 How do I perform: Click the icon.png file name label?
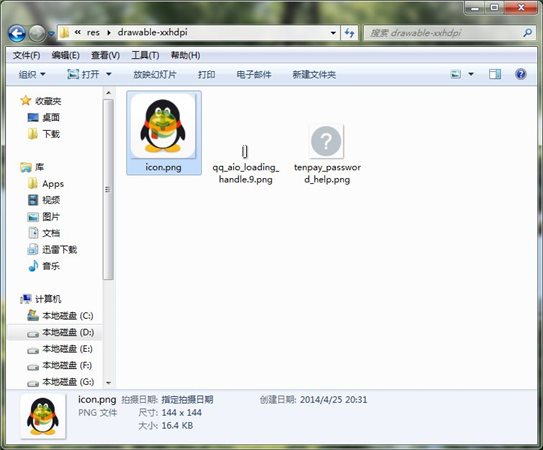(x=163, y=167)
